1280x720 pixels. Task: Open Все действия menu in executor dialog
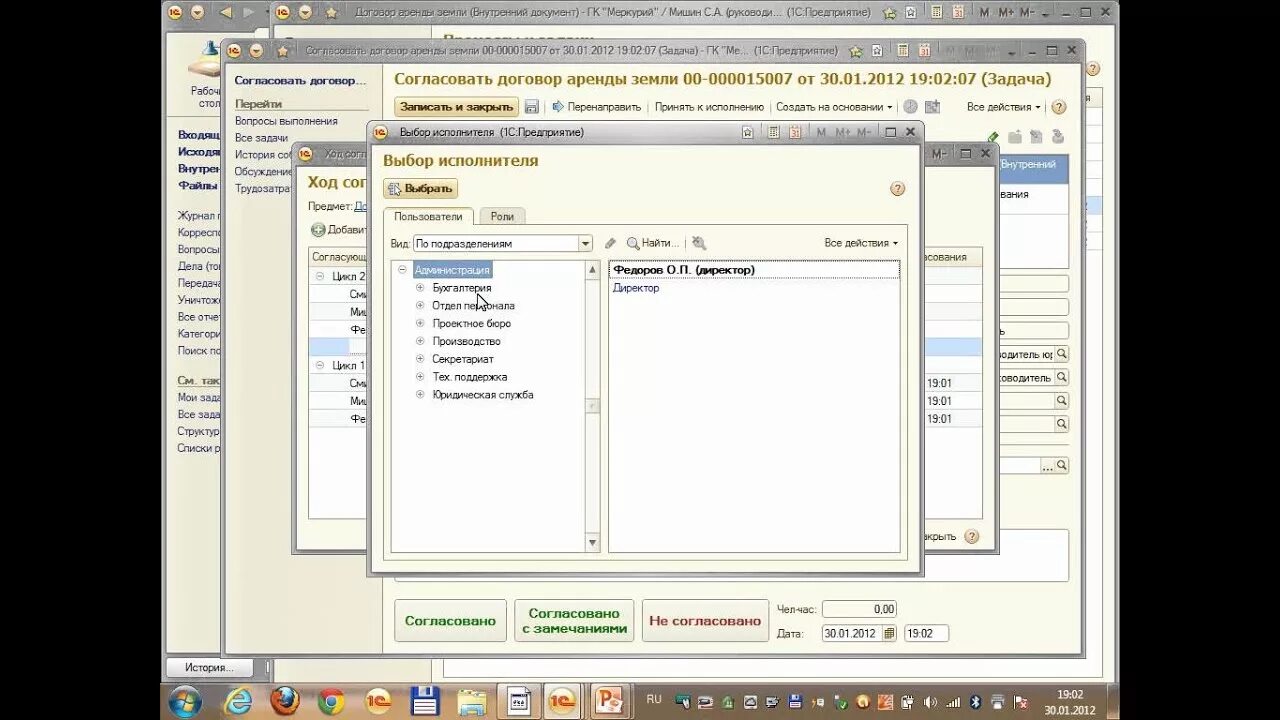click(x=861, y=243)
